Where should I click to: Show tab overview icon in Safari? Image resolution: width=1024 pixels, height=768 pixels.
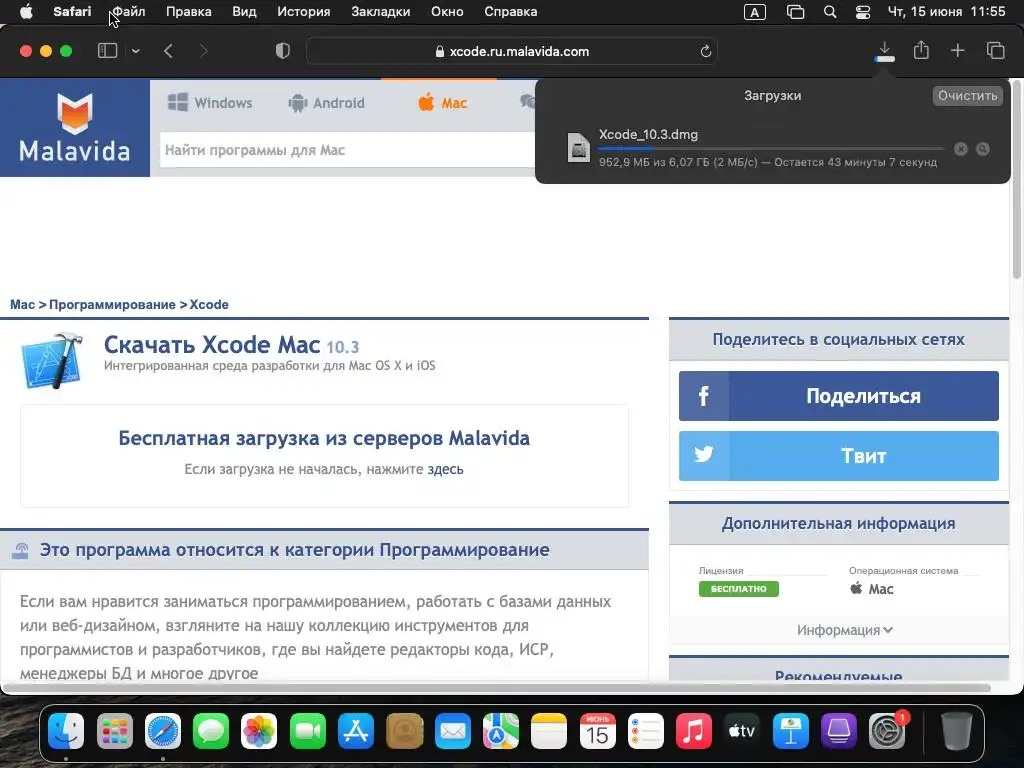click(x=995, y=51)
